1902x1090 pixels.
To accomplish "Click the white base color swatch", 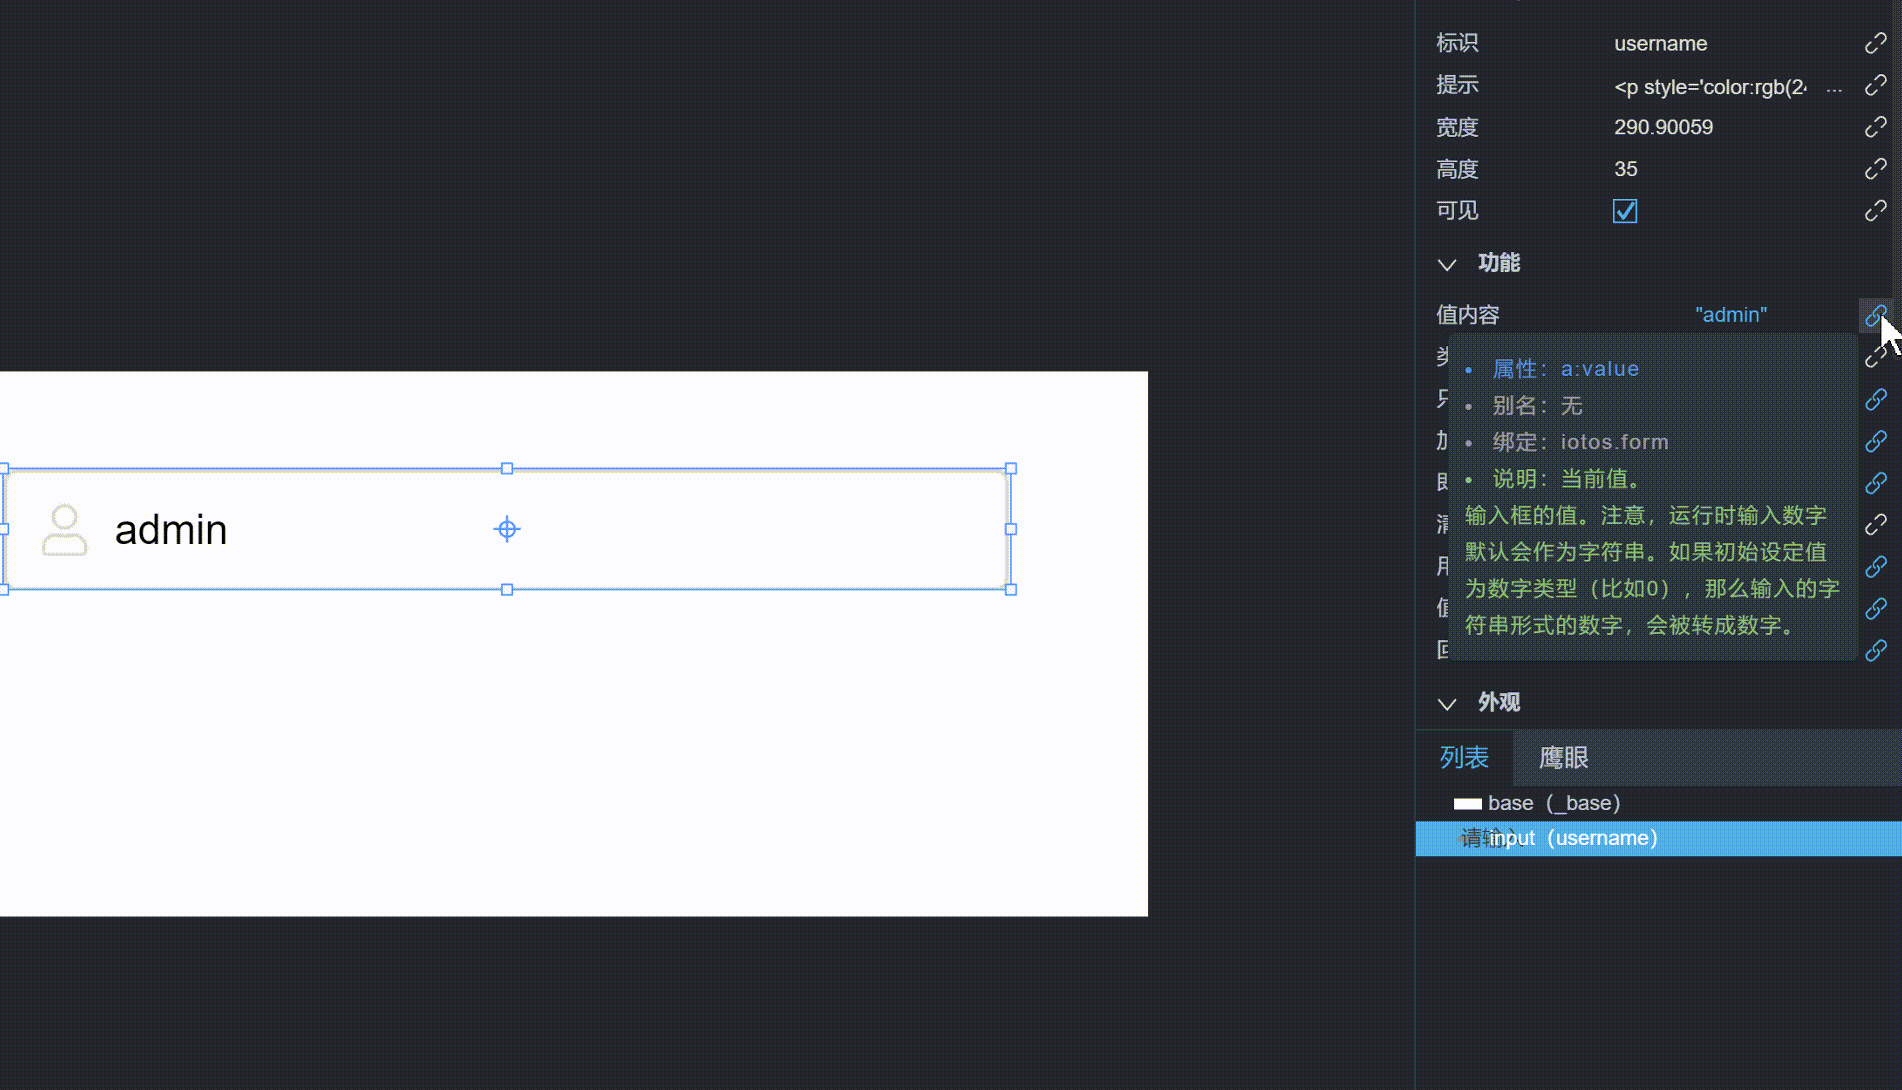I will pos(1467,803).
